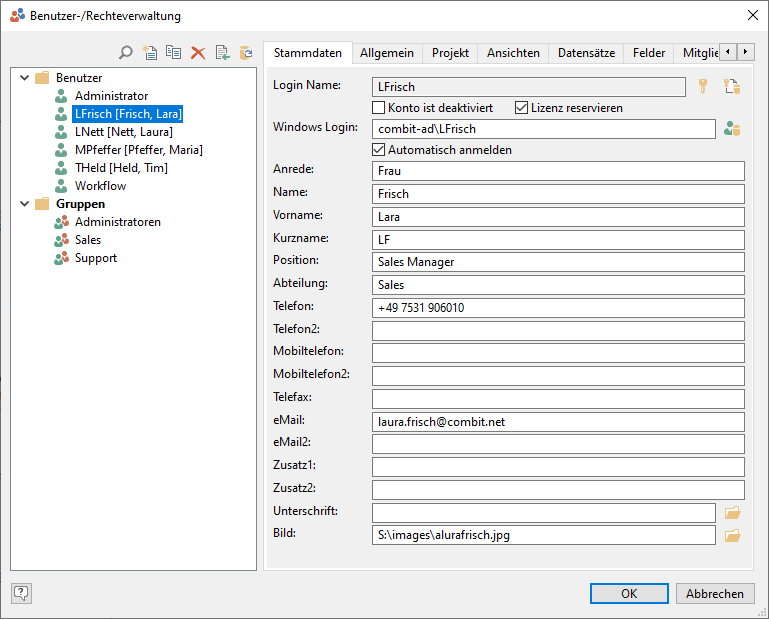Open the folder browse icon for Bild

732,536
